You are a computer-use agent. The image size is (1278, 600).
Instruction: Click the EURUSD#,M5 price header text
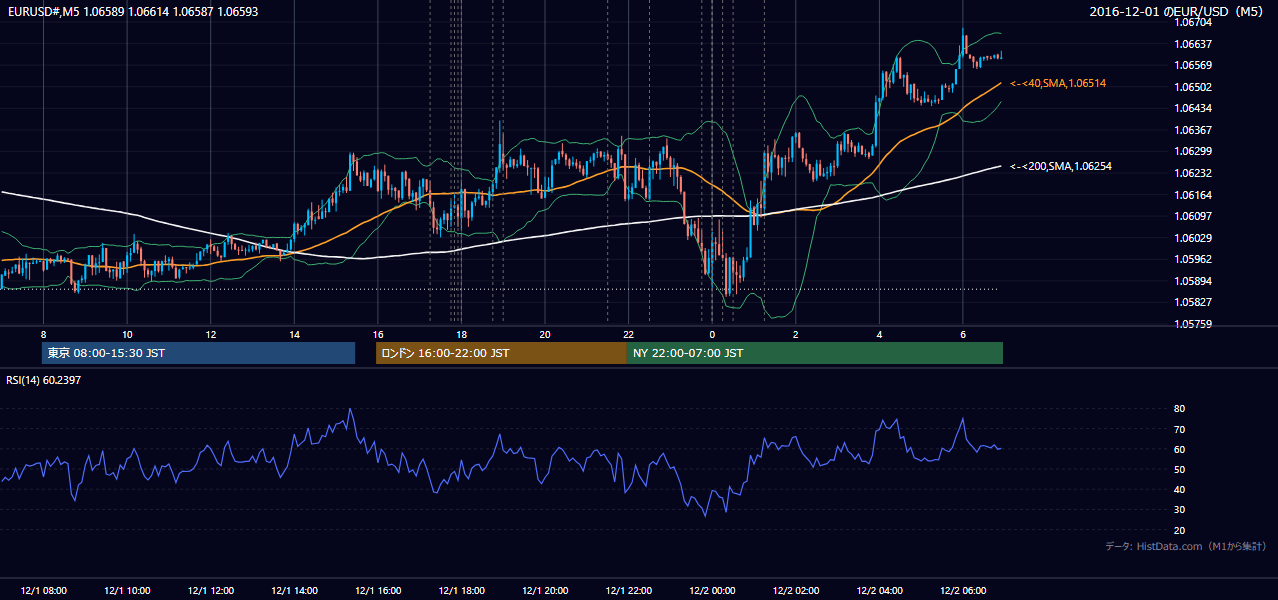pos(131,12)
